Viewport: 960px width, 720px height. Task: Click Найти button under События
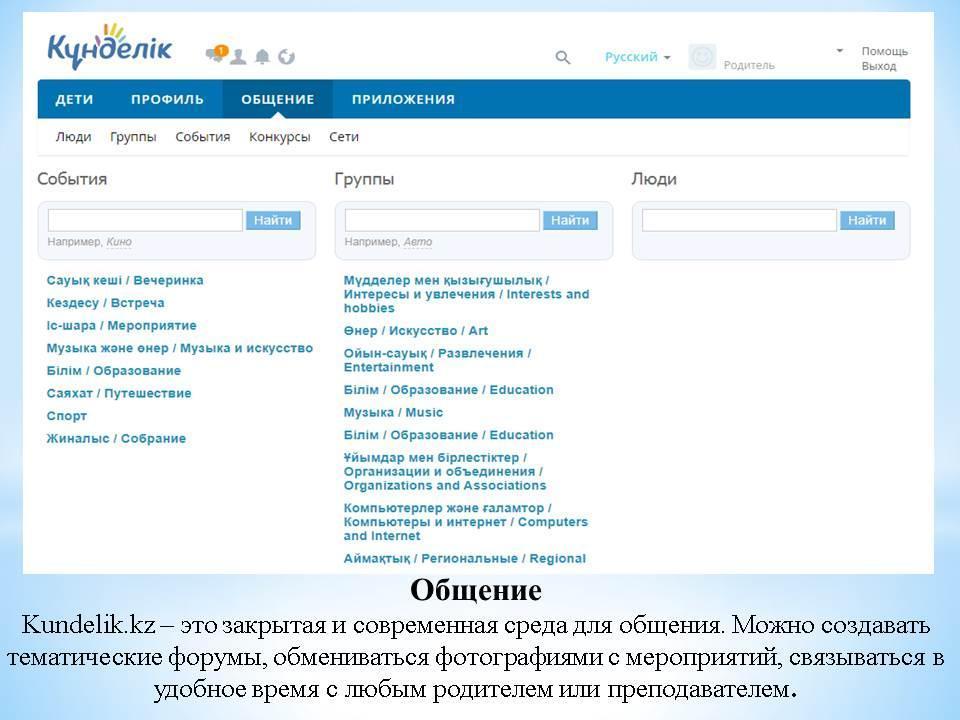point(273,220)
